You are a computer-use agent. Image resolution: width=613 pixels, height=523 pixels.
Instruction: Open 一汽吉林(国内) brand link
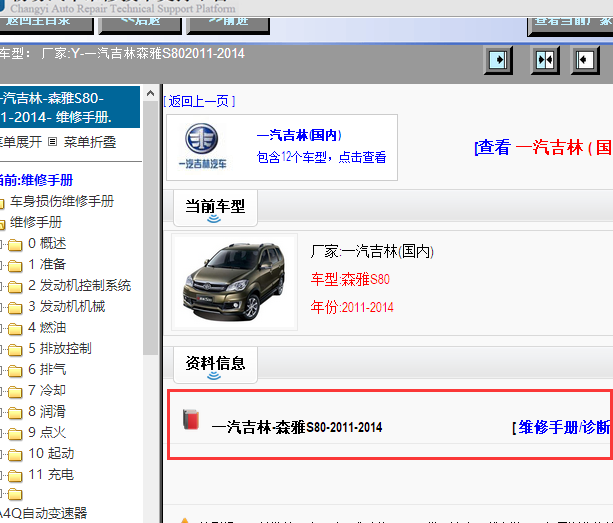tap(299, 135)
